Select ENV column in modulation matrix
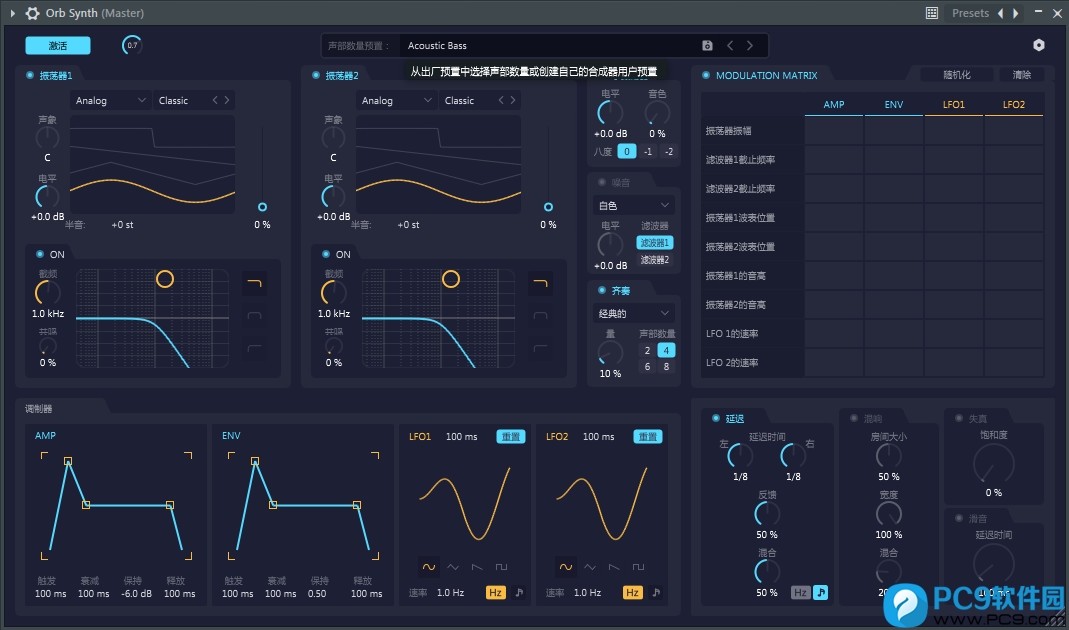Screen dimensions: 1069x630 [x=894, y=104]
